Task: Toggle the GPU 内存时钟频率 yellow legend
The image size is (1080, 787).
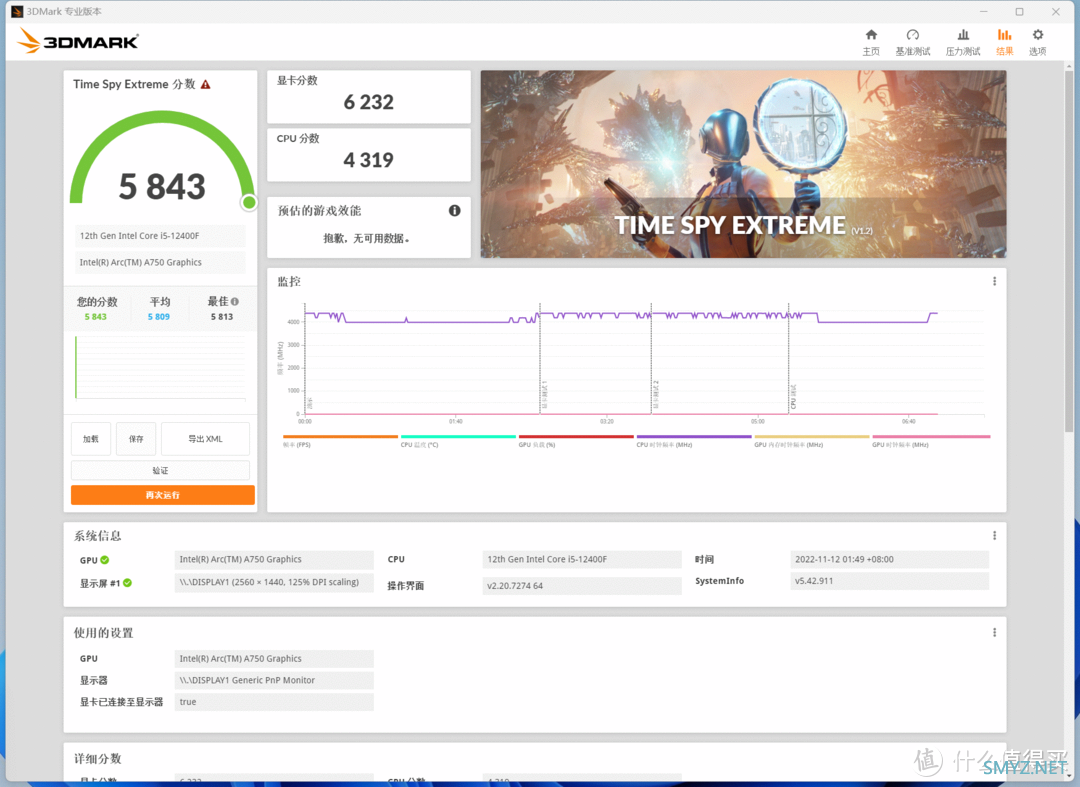Action: [811, 441]
